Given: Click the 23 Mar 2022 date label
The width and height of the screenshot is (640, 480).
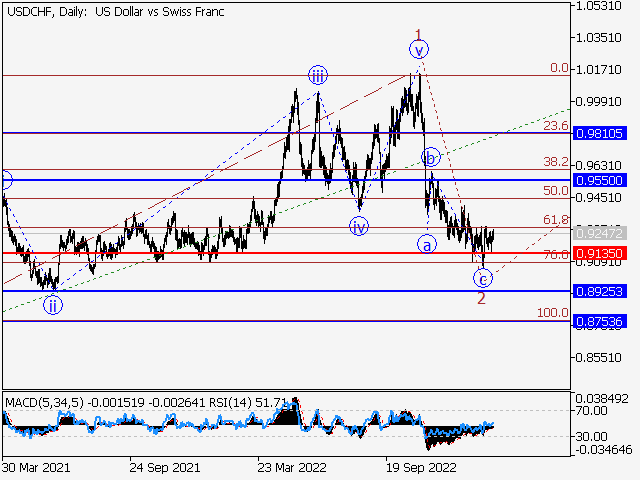Looking at the screenshot, I should [x=291, y=466].
